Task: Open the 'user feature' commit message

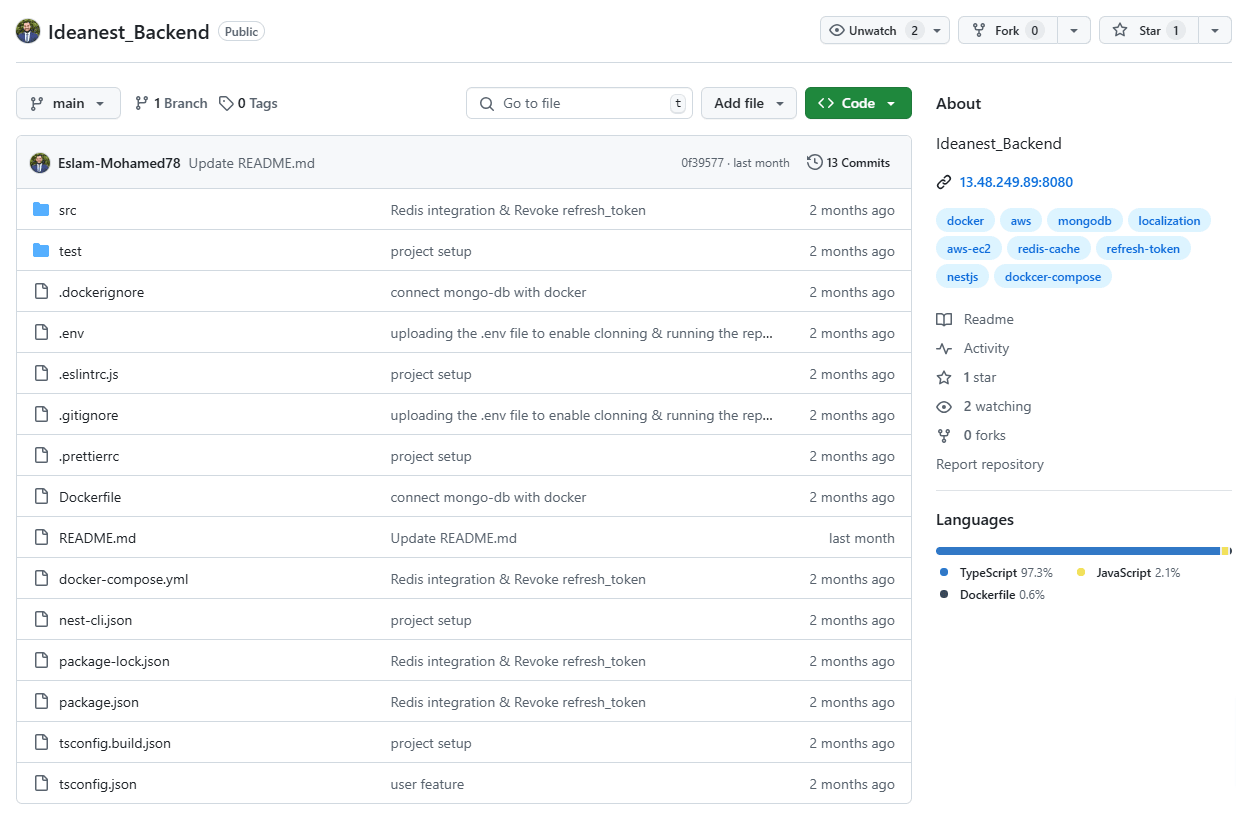Action: point(427,784)
